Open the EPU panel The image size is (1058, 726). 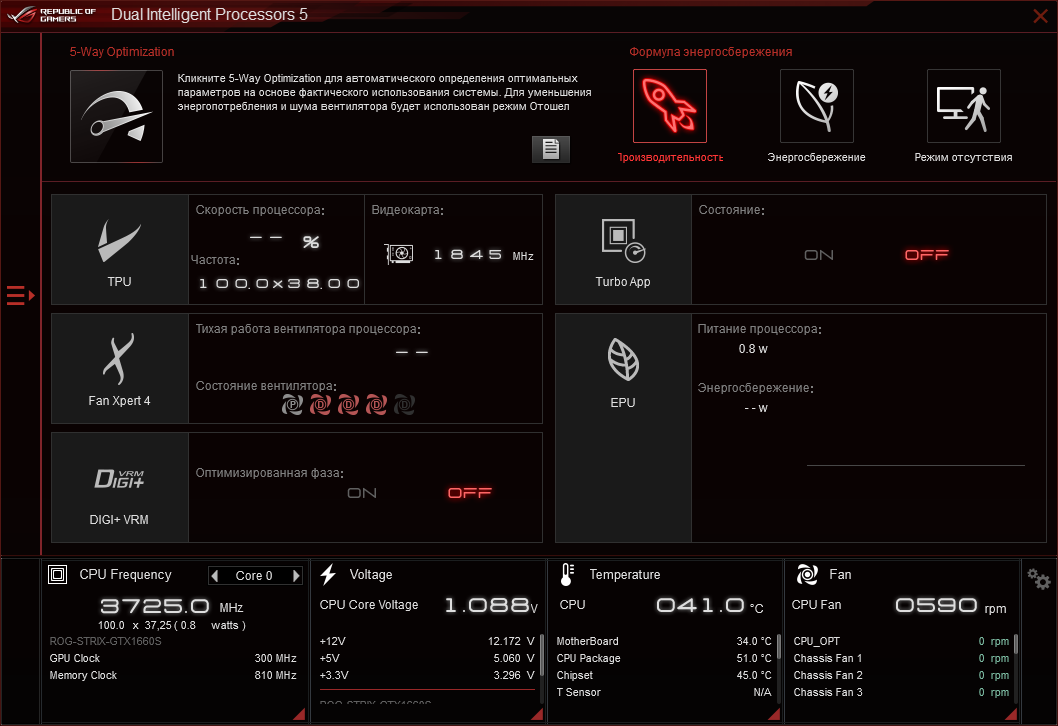point(623,428)
